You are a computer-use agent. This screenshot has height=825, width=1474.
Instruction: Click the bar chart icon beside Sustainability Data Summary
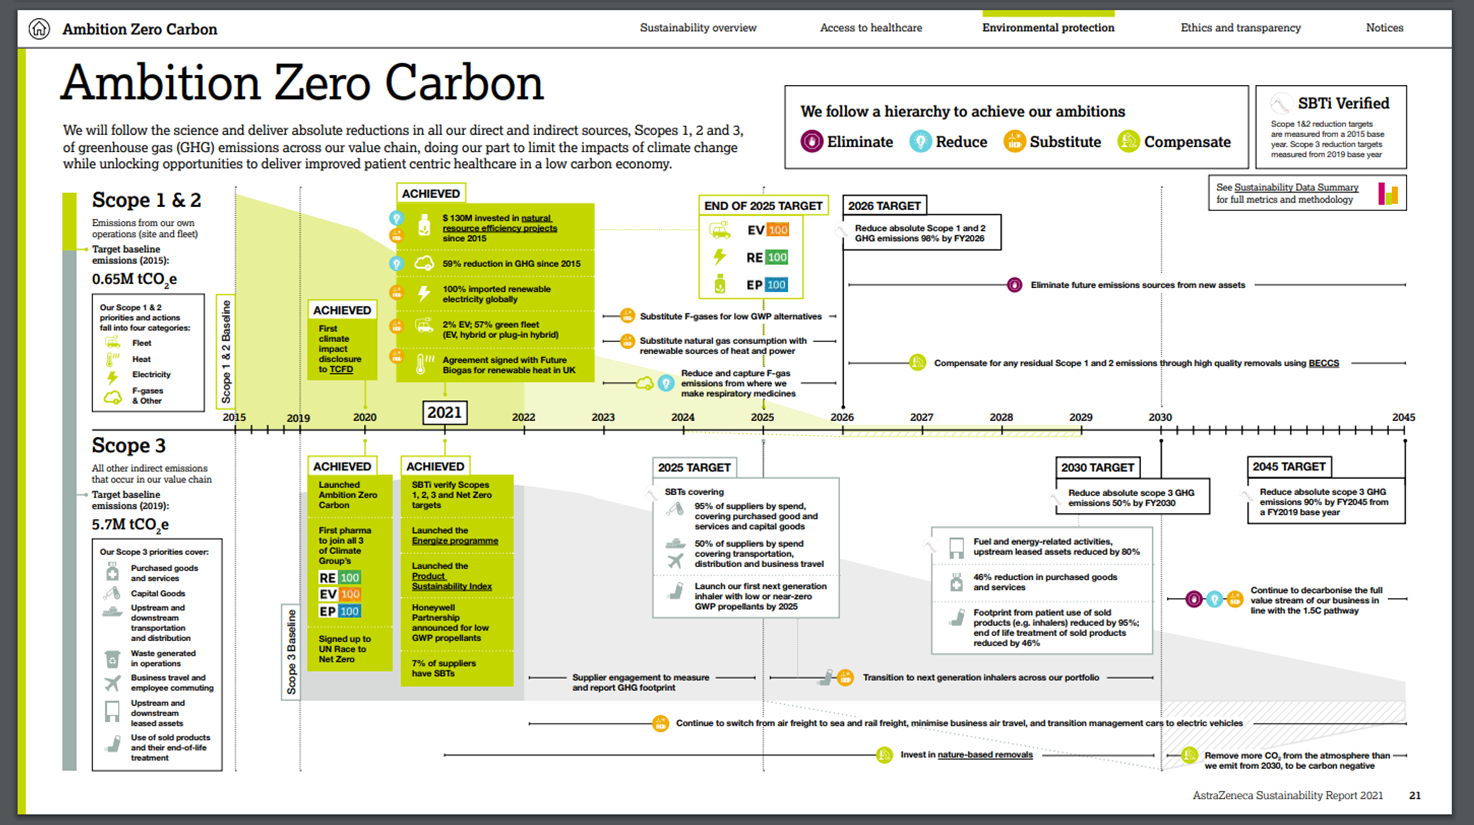(x=1388, y=192)
